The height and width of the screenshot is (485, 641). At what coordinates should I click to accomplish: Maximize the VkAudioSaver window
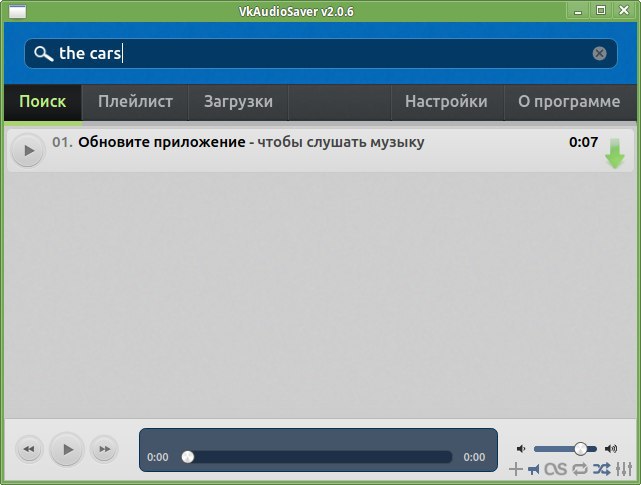(x=601, y=11)
